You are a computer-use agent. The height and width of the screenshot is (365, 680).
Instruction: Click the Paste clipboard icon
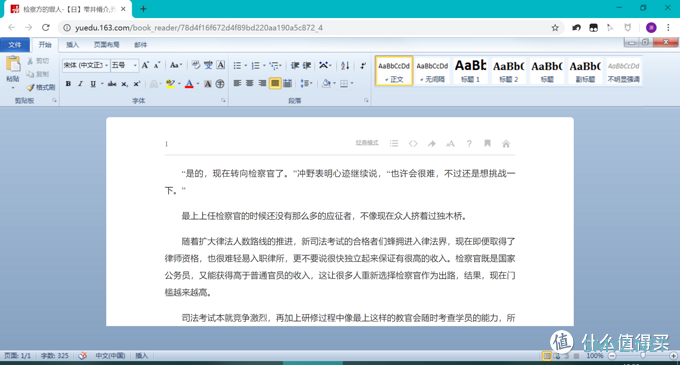pos(13,64)
